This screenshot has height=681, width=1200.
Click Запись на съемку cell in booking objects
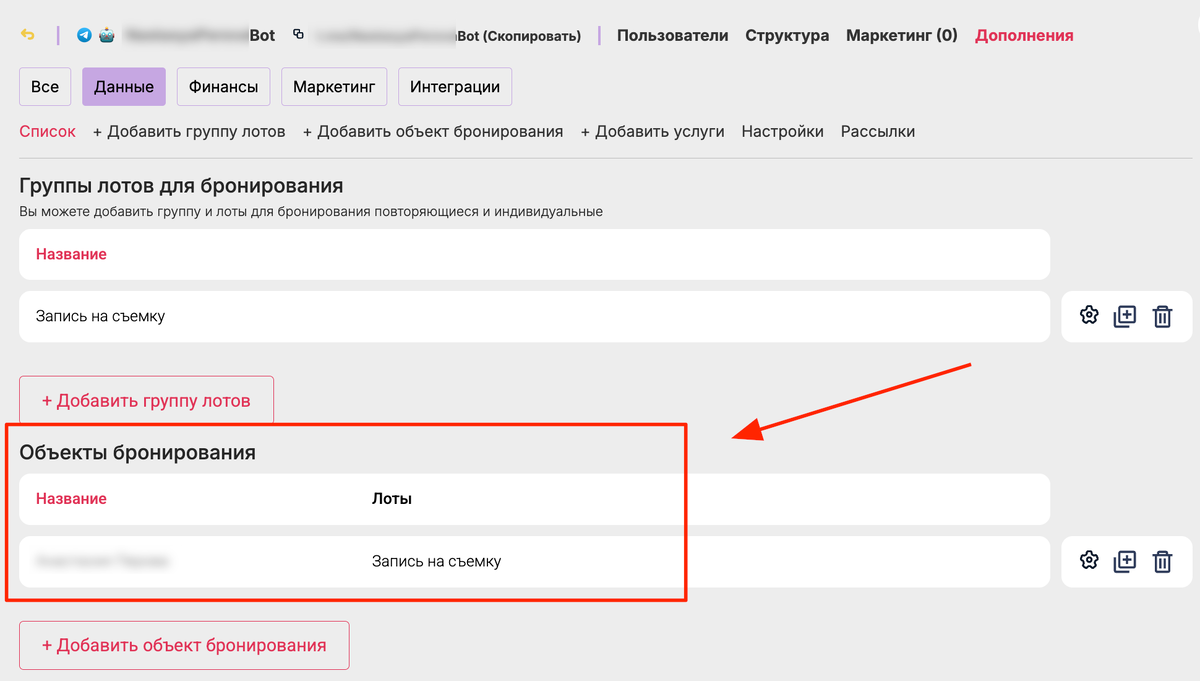[436, 561]
